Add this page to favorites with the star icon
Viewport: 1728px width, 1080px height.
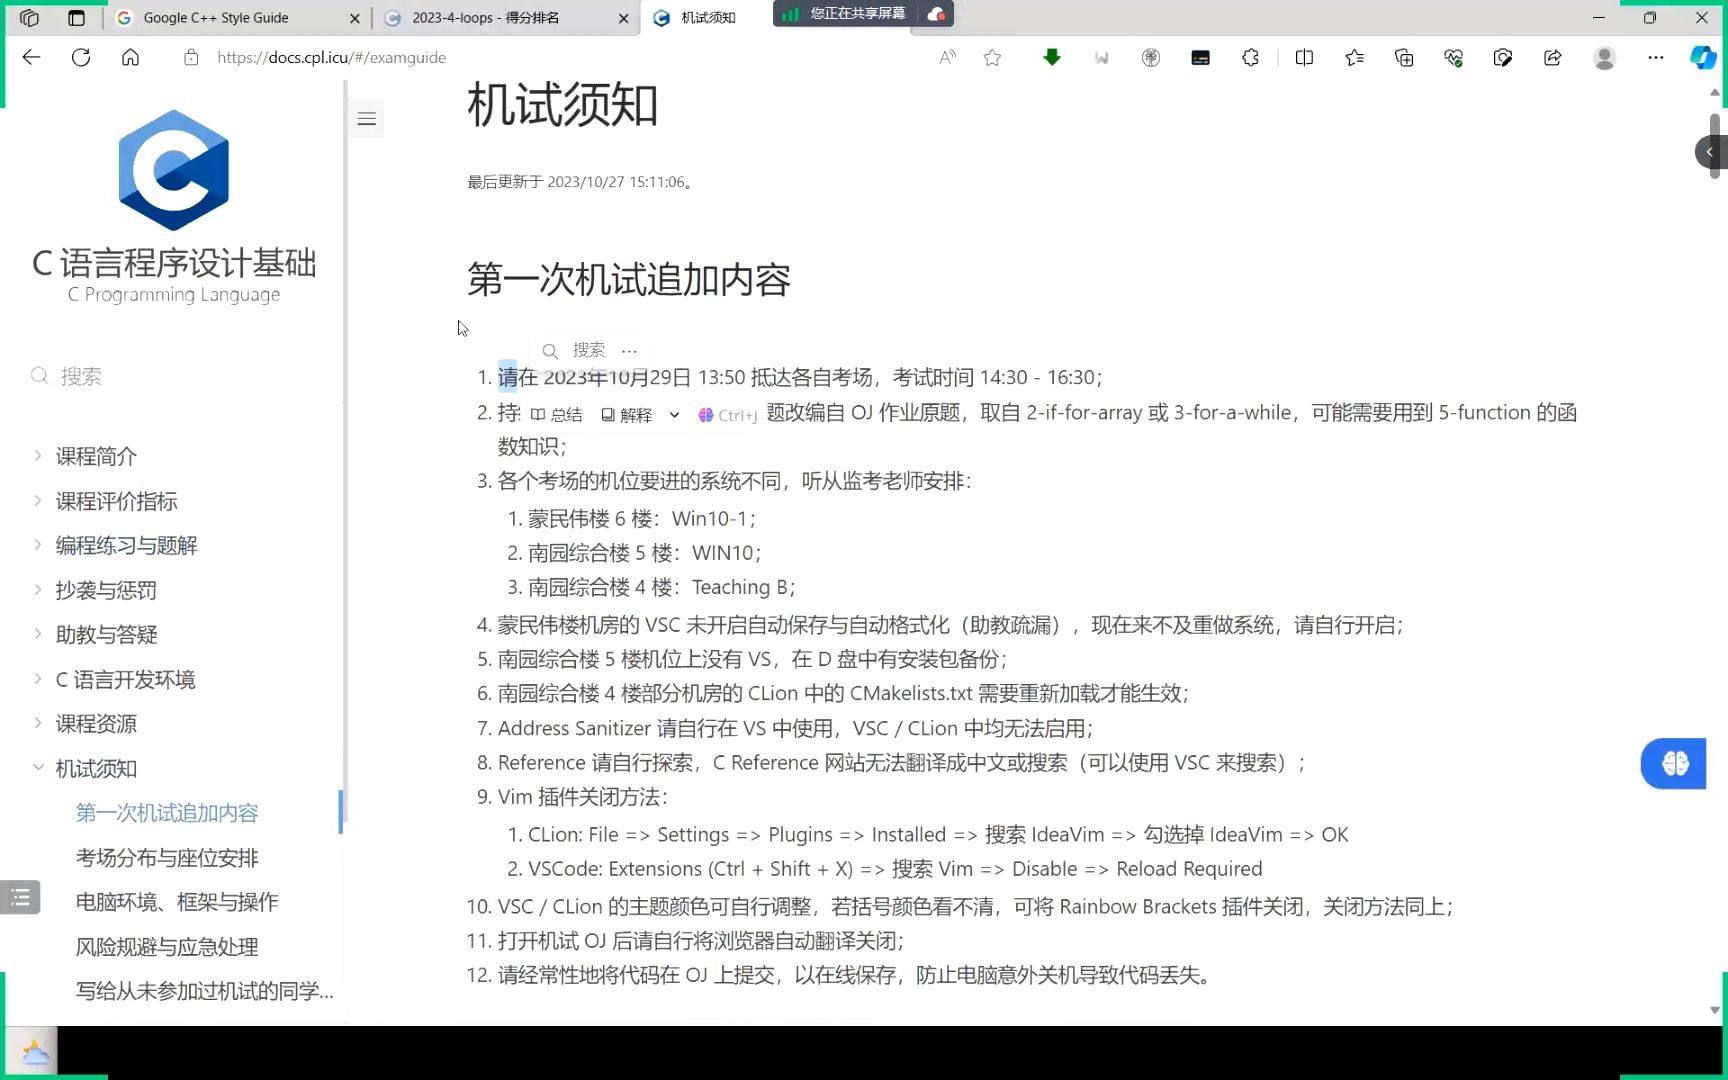pos(992,57)
